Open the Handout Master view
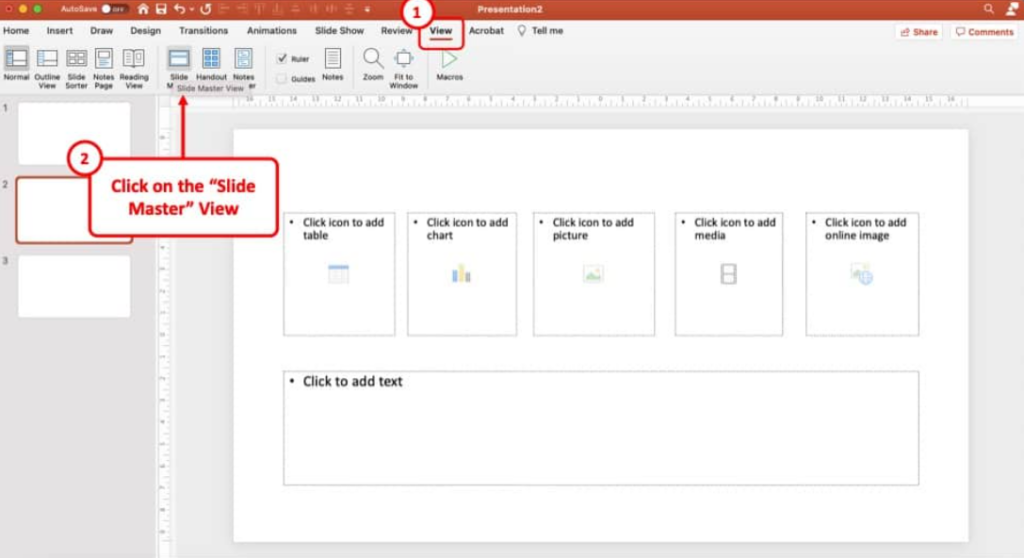This screenshot has height=558, width=1024. (211, 60)
